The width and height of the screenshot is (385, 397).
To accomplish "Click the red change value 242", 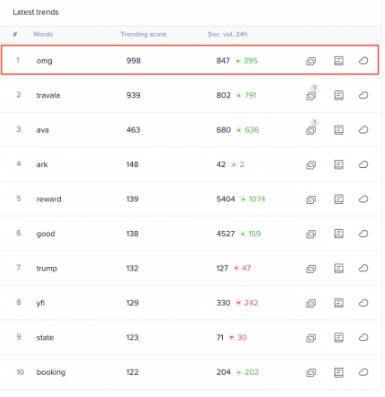I will click(x=251, y=303).
